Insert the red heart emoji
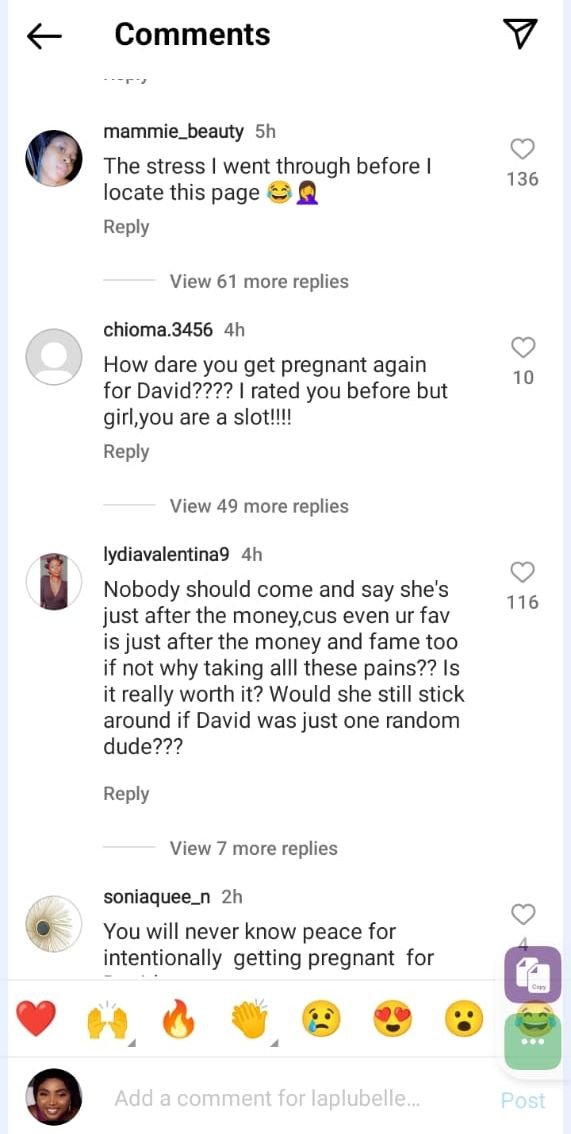This screenshot has width=571, height=1134. pyautogui.click(x=35, y=1020)
